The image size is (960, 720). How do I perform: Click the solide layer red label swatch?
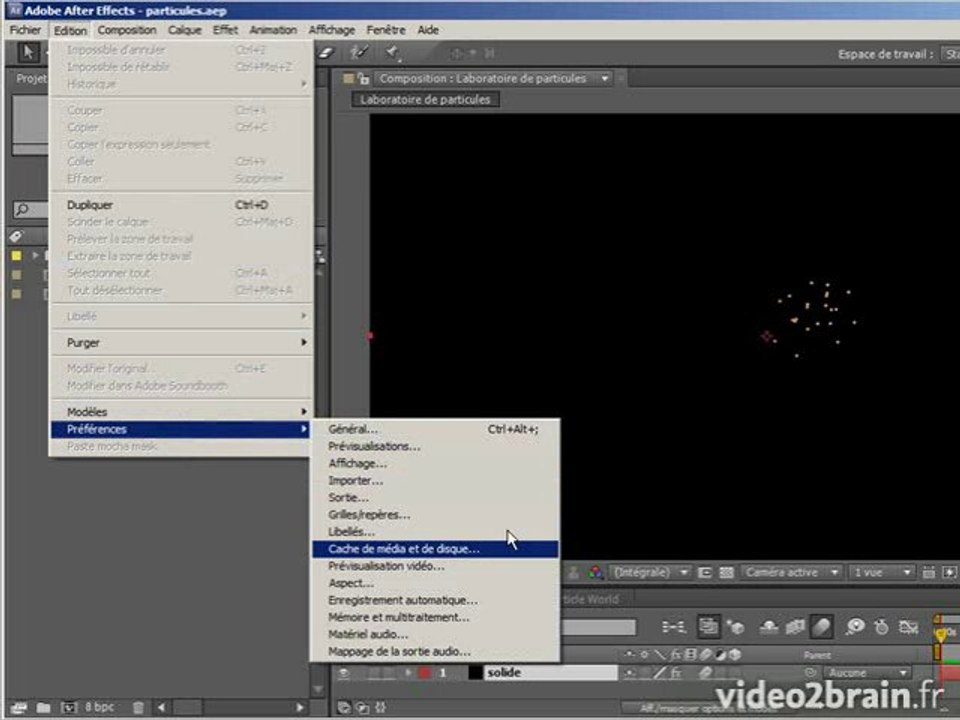pyautogui.click(x=425, y=673)
